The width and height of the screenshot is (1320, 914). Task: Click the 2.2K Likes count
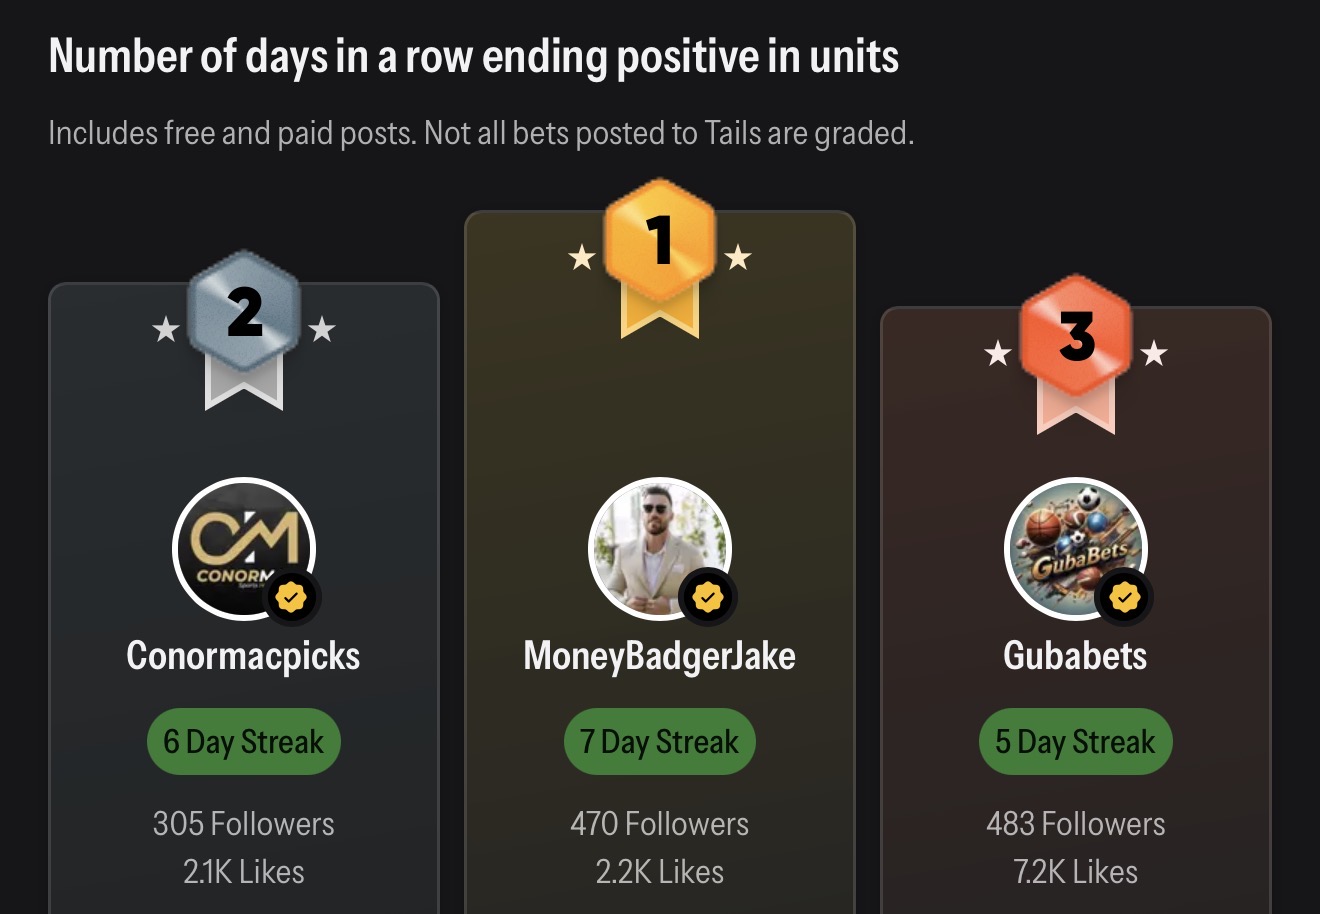tap(660, 872)
